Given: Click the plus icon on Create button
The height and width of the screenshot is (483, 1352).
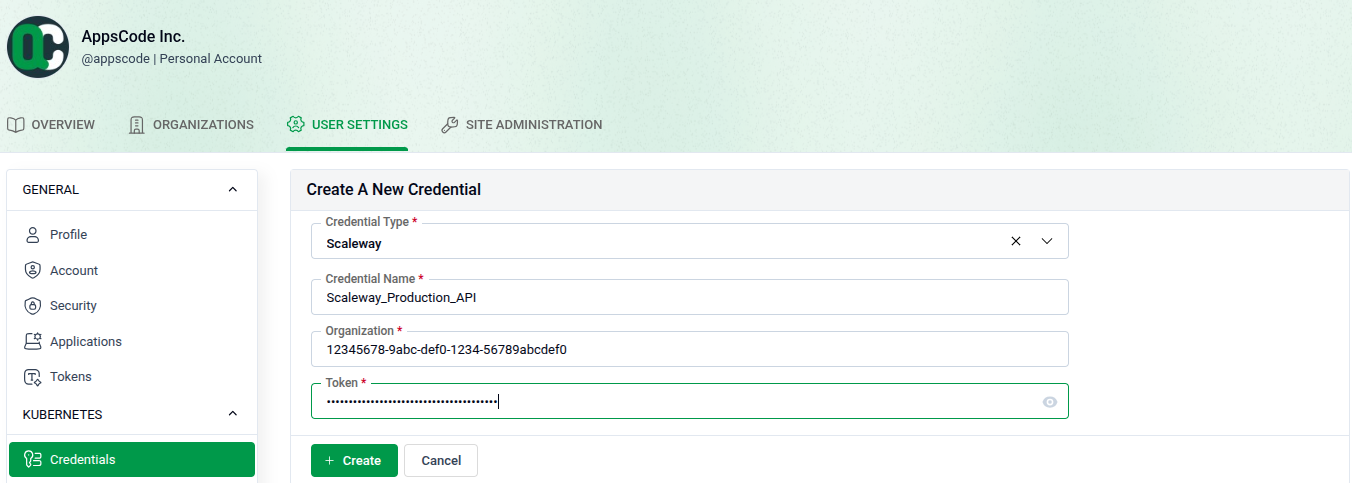Looking at the screenshot, I should 330,461.
